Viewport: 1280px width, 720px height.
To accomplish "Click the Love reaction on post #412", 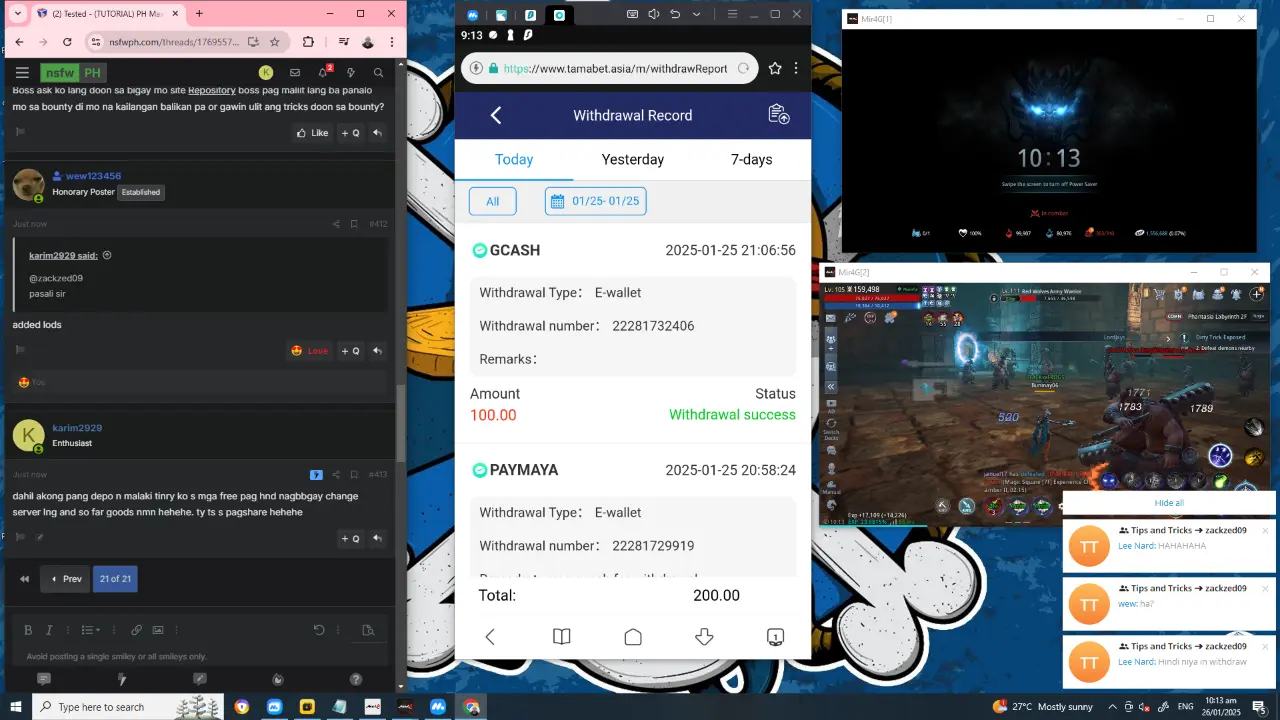I will [x=310, y=351].
